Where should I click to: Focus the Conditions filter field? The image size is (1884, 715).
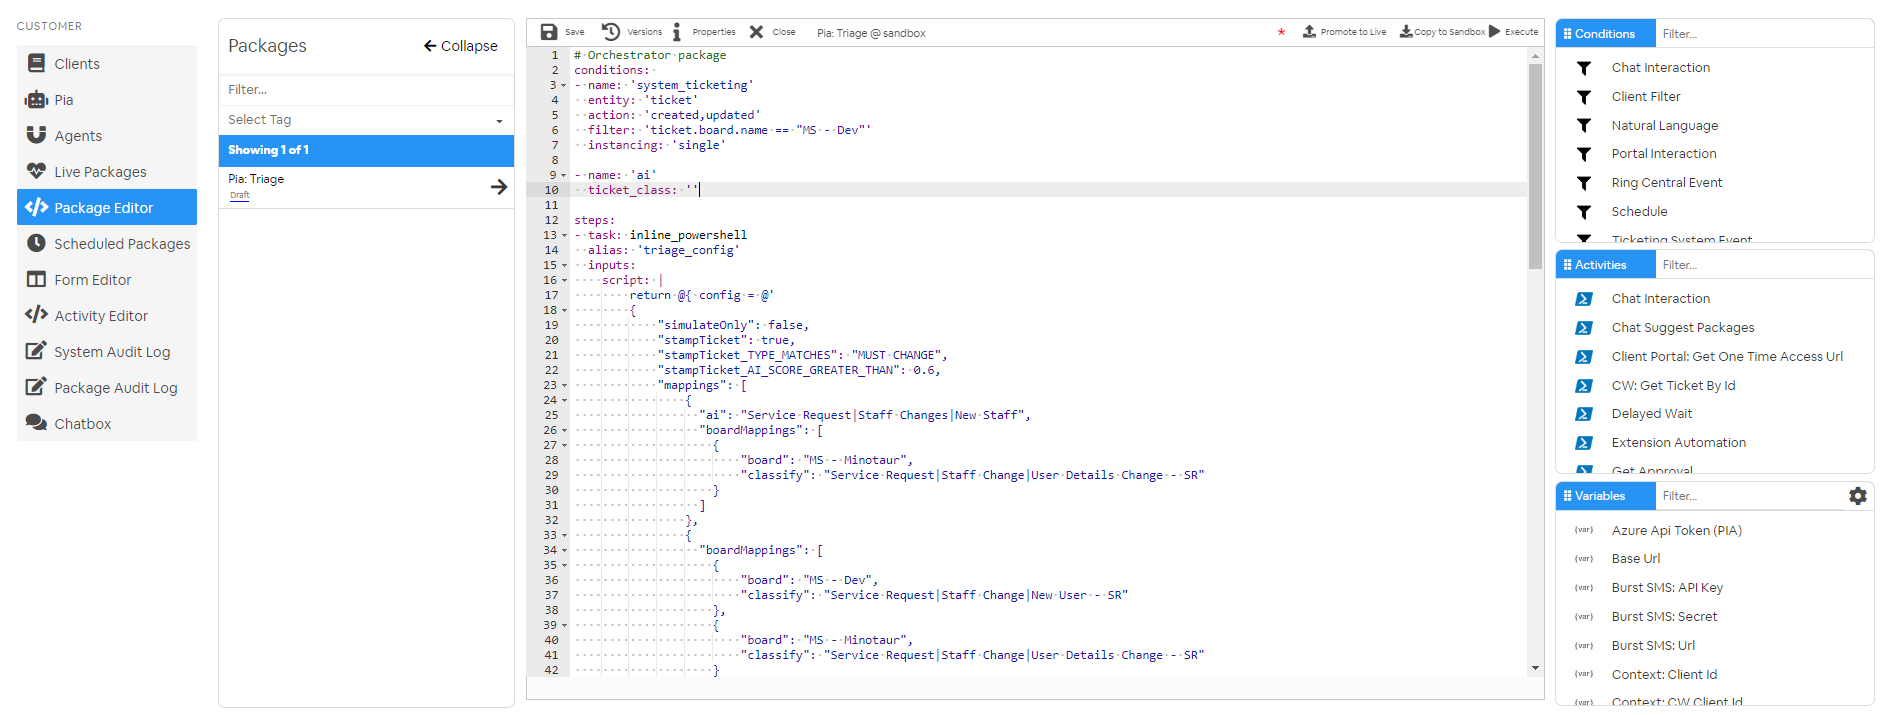pos(1763,34)
